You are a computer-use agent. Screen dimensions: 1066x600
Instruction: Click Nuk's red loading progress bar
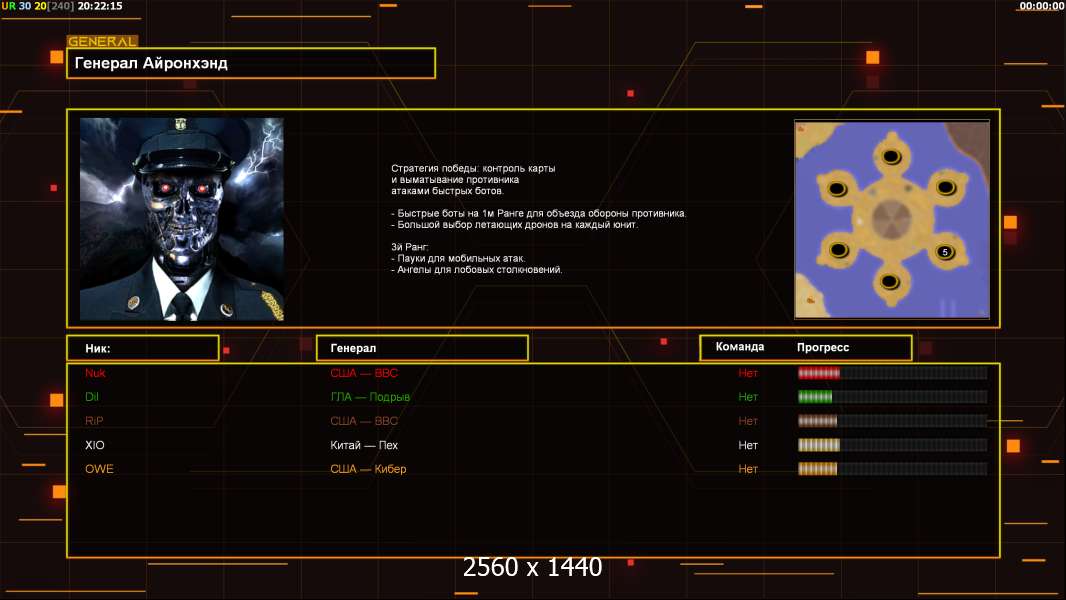[x=893, y=372]
